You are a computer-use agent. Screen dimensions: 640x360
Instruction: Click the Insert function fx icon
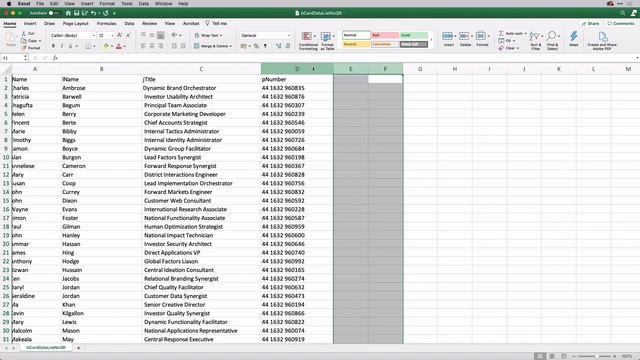click(55, 58)
